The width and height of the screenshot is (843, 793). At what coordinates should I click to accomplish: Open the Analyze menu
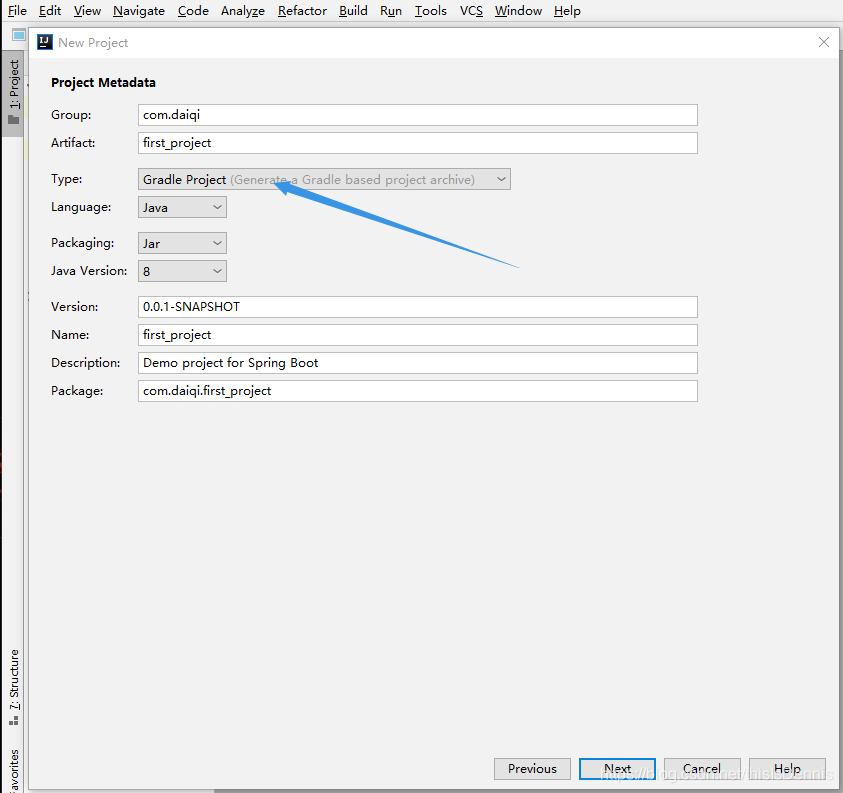tap(242, 11)
